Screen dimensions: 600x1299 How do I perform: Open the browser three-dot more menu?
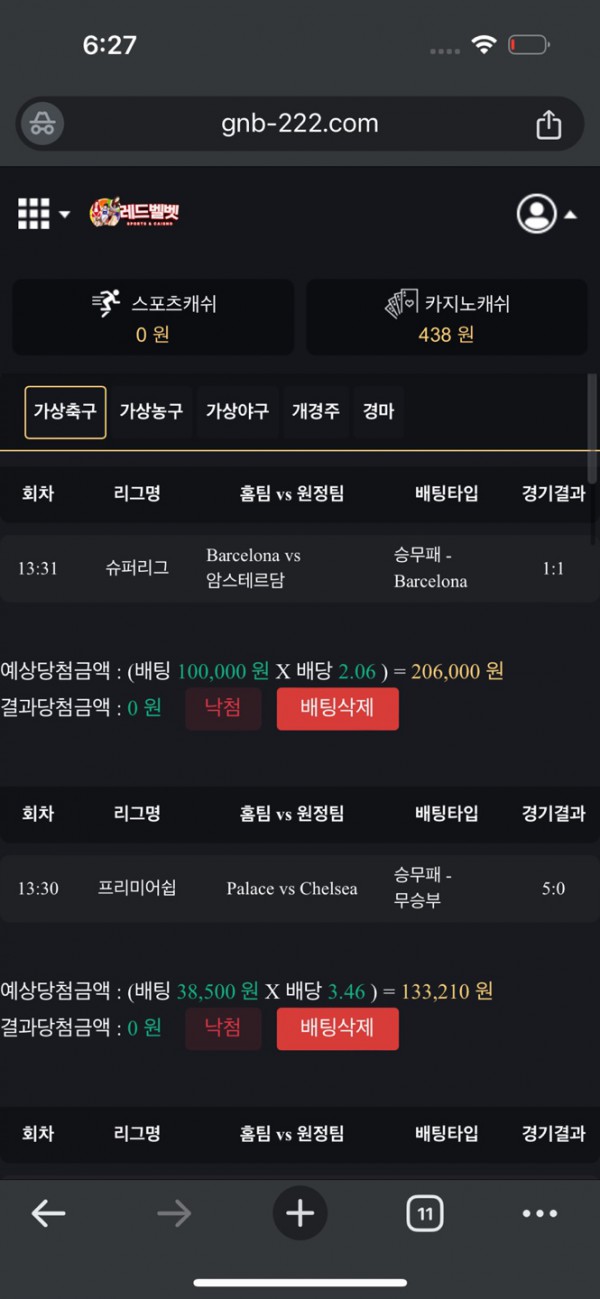[x=540, y=1214]
